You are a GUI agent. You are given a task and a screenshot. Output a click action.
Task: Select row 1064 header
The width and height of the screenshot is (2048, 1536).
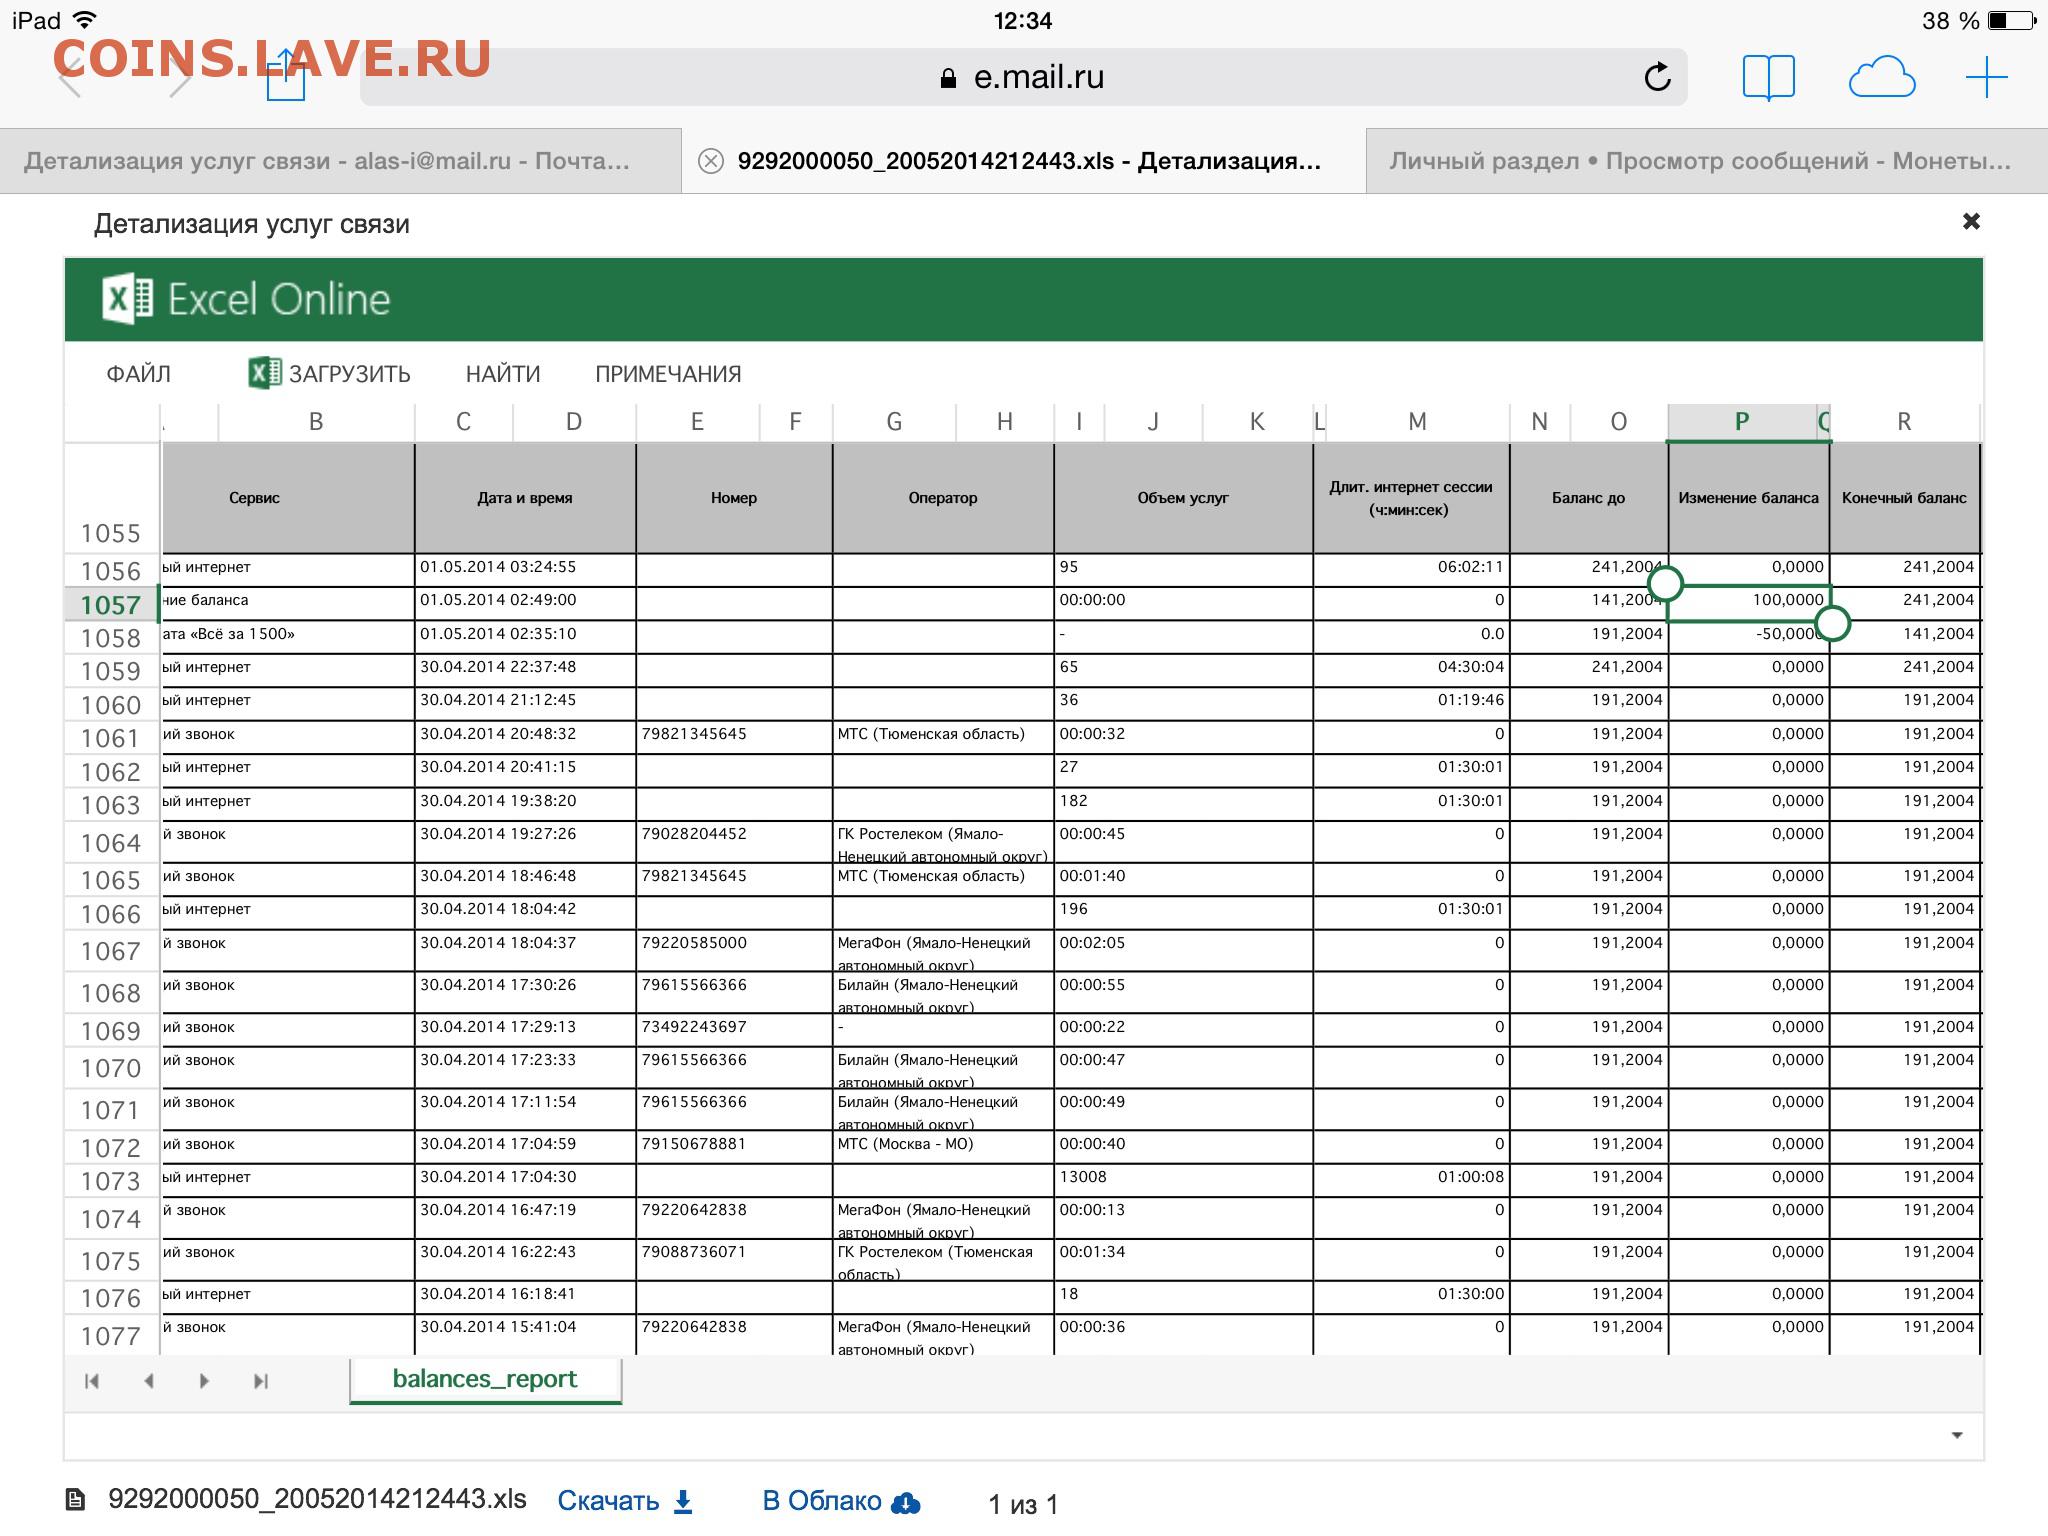(111, 843)
